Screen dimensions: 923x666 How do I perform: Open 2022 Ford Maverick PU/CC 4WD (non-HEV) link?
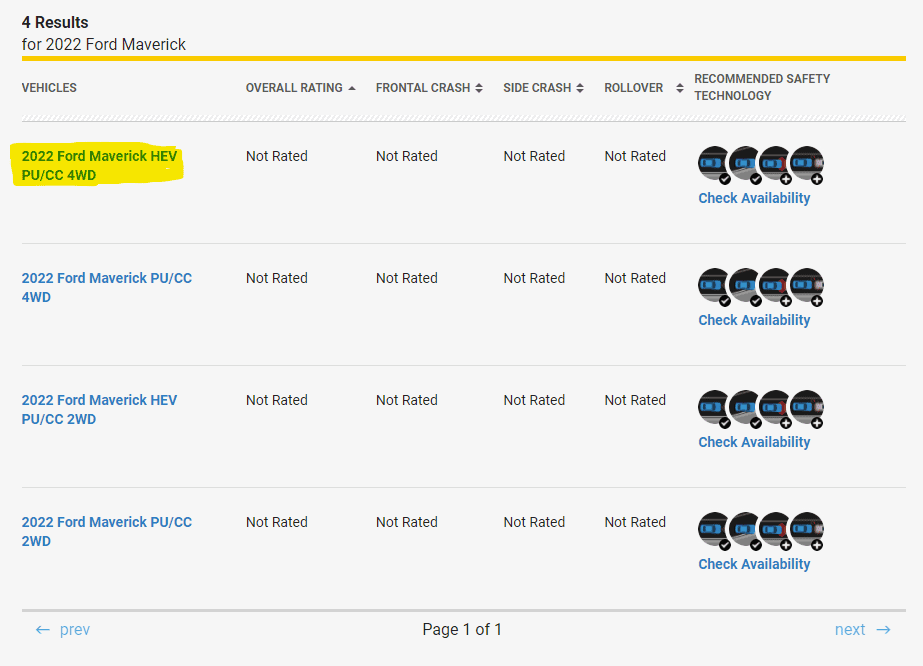(107, 287)
